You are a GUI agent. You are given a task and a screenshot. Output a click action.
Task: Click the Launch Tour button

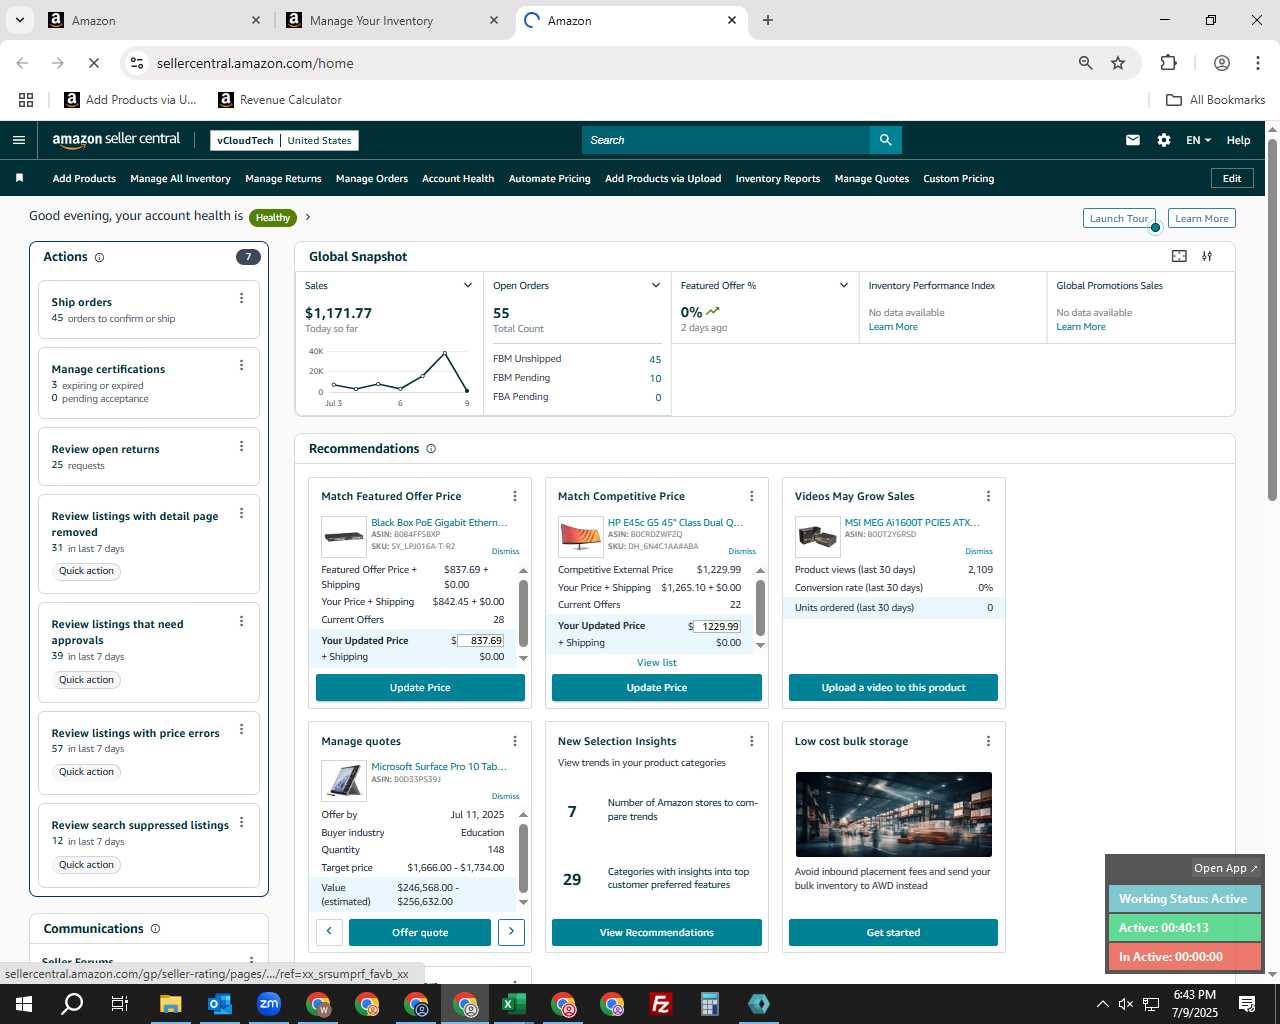click(x=1119, y=218)
